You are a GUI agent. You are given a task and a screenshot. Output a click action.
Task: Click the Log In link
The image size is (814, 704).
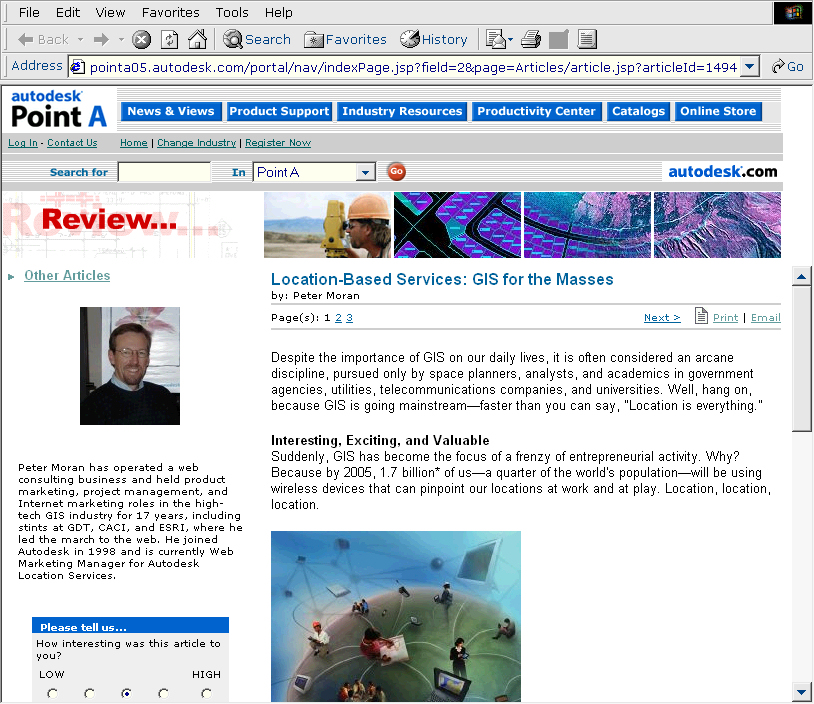pos(23,143)
